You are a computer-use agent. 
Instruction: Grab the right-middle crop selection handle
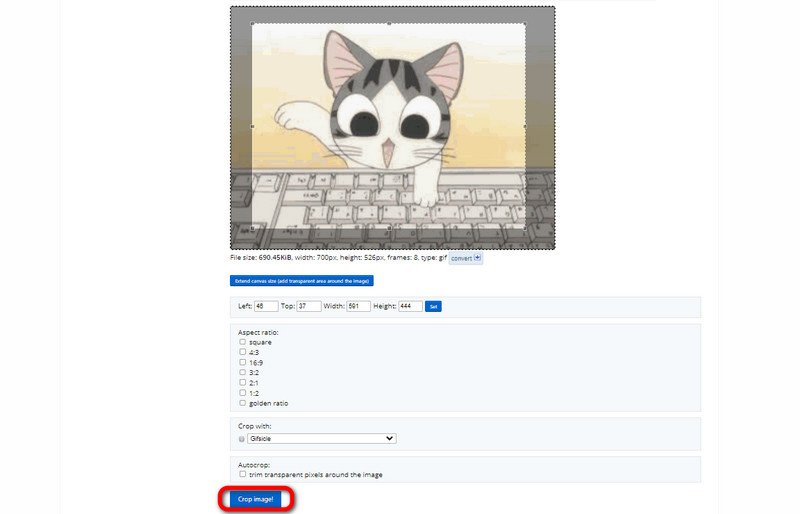(525, 126)
